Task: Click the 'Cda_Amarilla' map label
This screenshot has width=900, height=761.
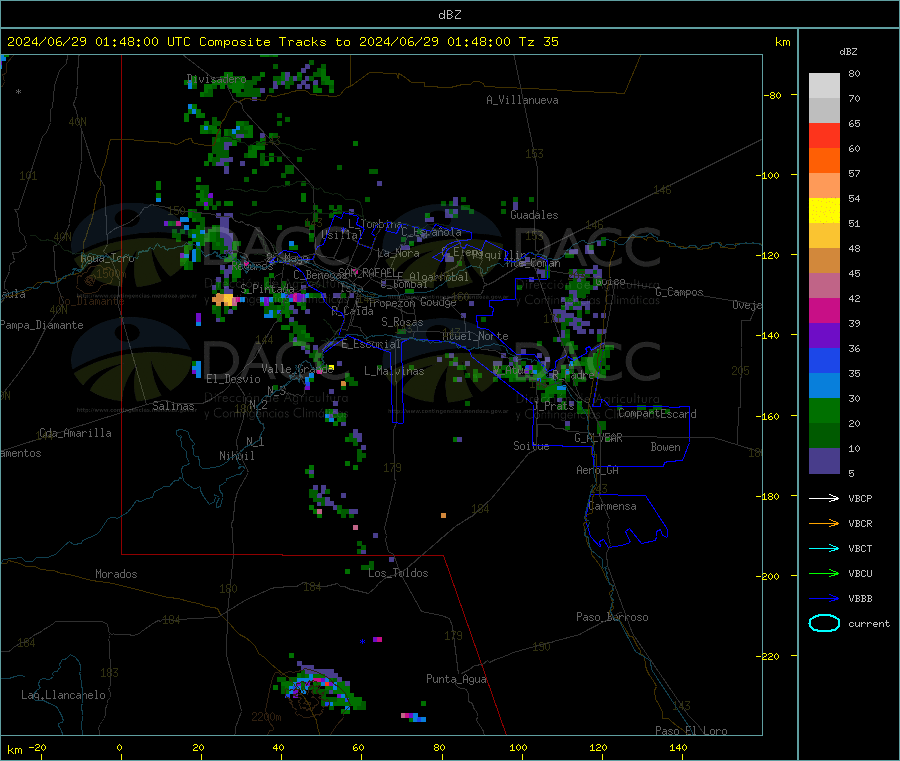Action: 75,433
